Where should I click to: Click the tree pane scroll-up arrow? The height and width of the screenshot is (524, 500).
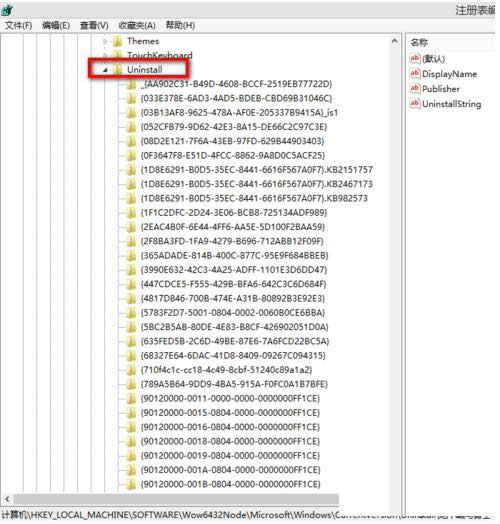coord(394,41)
